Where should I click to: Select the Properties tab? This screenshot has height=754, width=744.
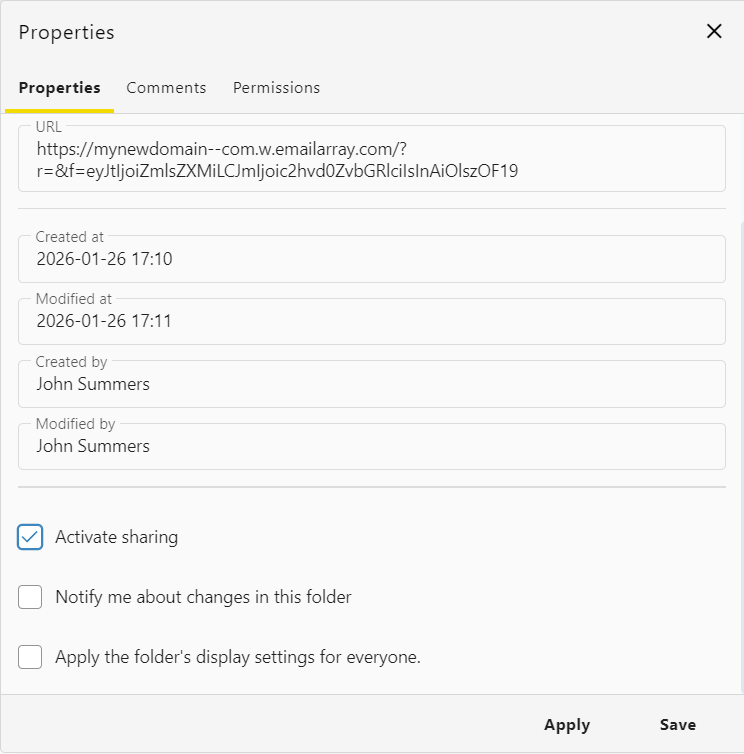[59, 88]
